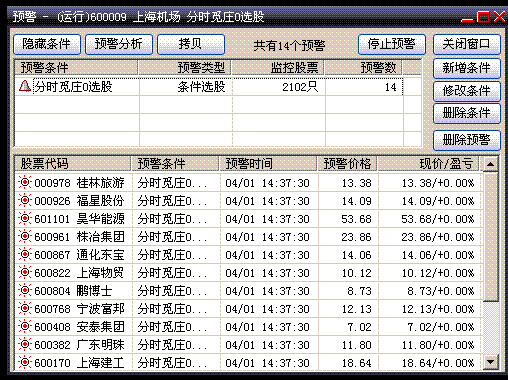Click the red X title bar button
Screen dimensions: 508x380
499,16
